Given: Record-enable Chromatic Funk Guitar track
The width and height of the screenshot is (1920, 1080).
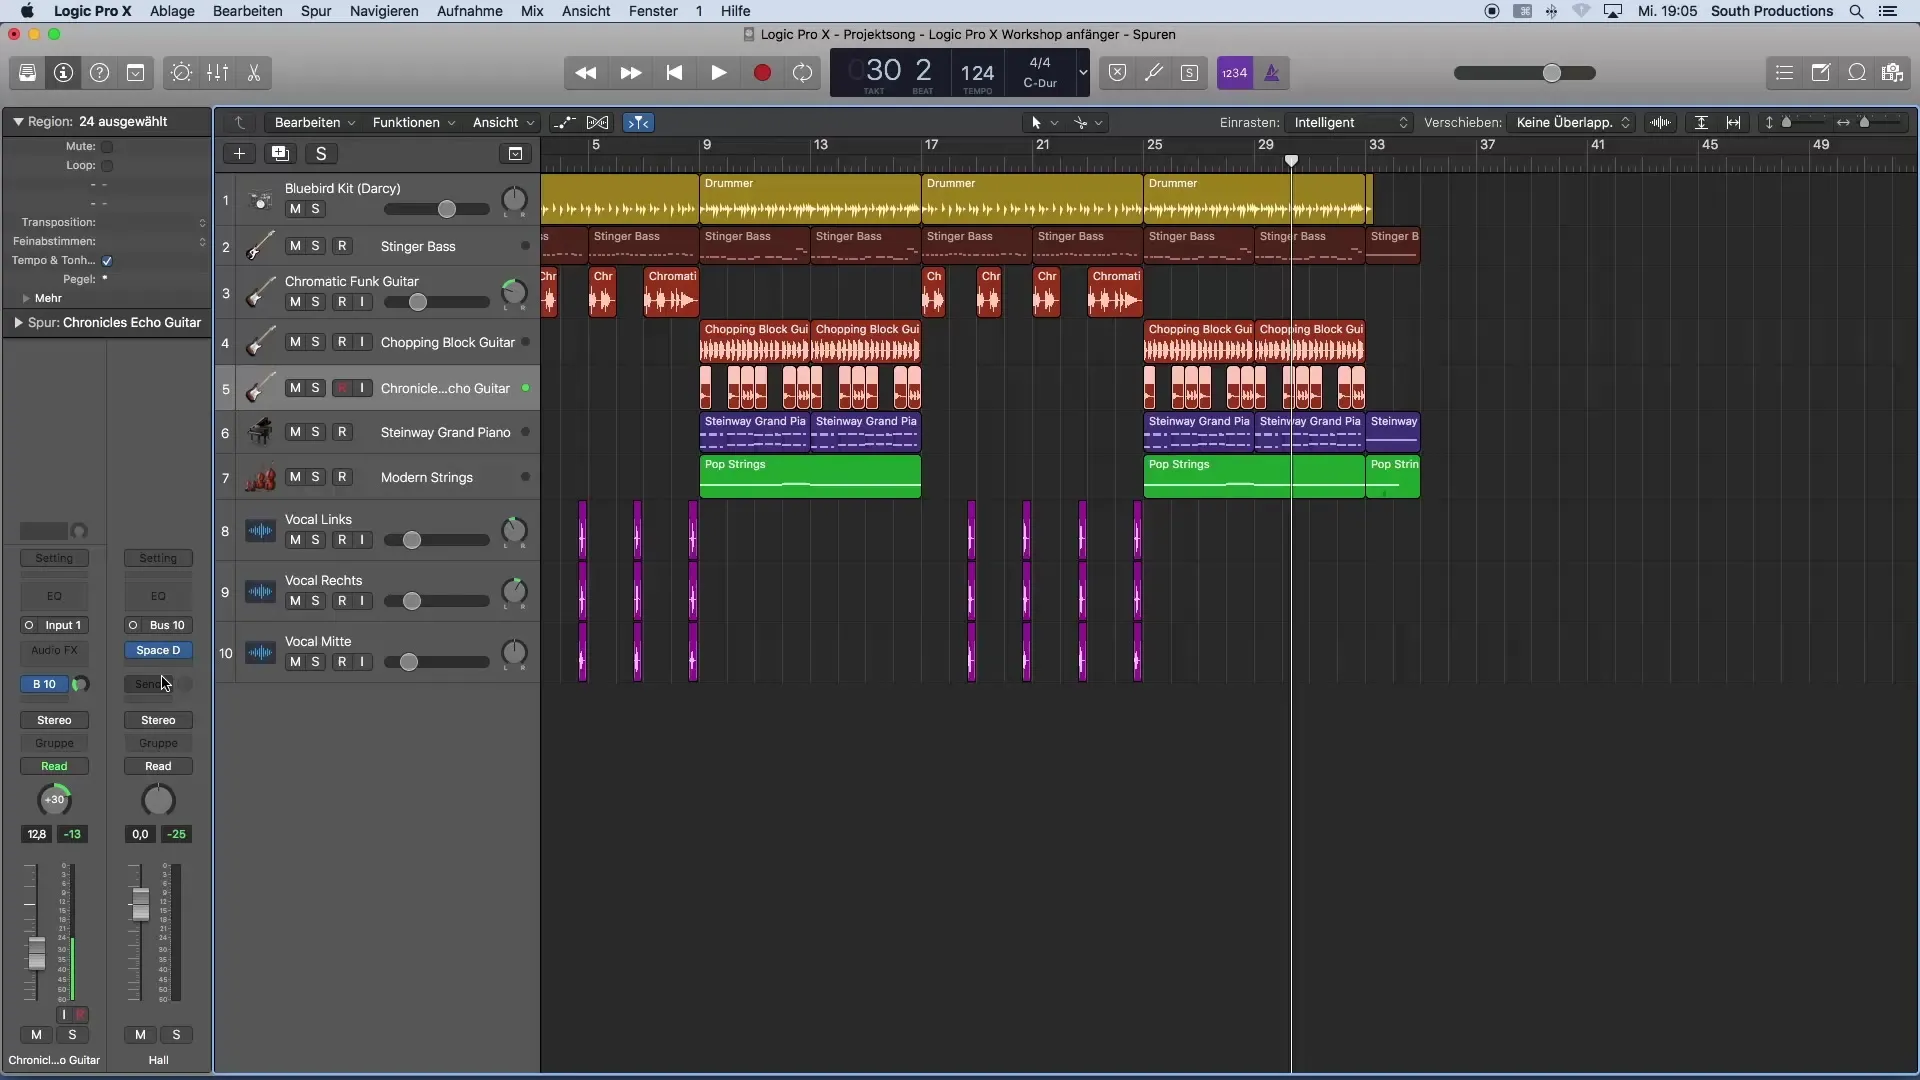Looking at the screenshot, I should pos(342,302).
